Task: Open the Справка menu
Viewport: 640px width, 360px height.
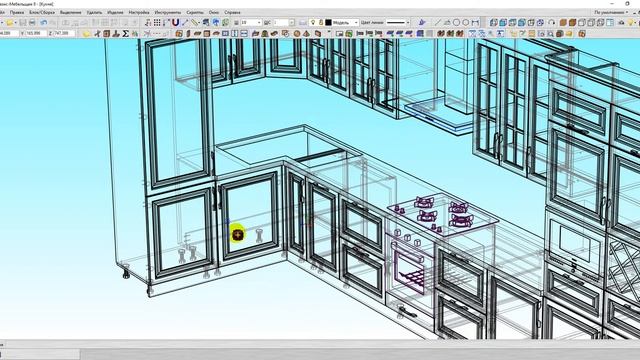Action: 232,13
